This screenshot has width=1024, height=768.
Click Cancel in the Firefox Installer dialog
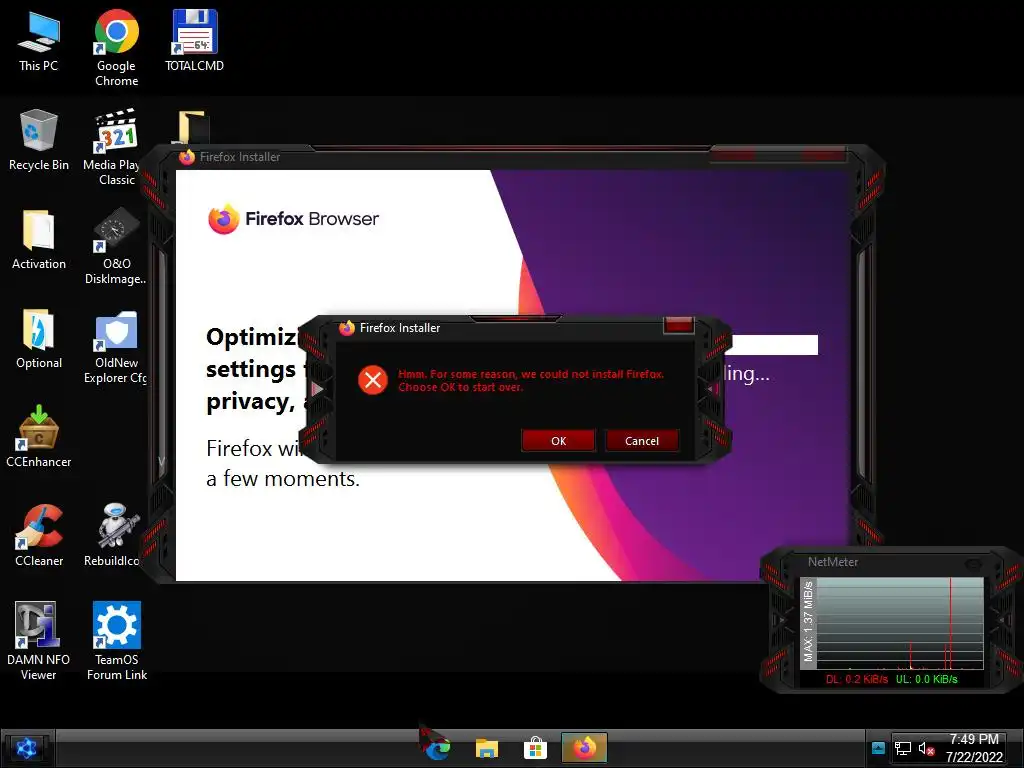pos(642,441)
